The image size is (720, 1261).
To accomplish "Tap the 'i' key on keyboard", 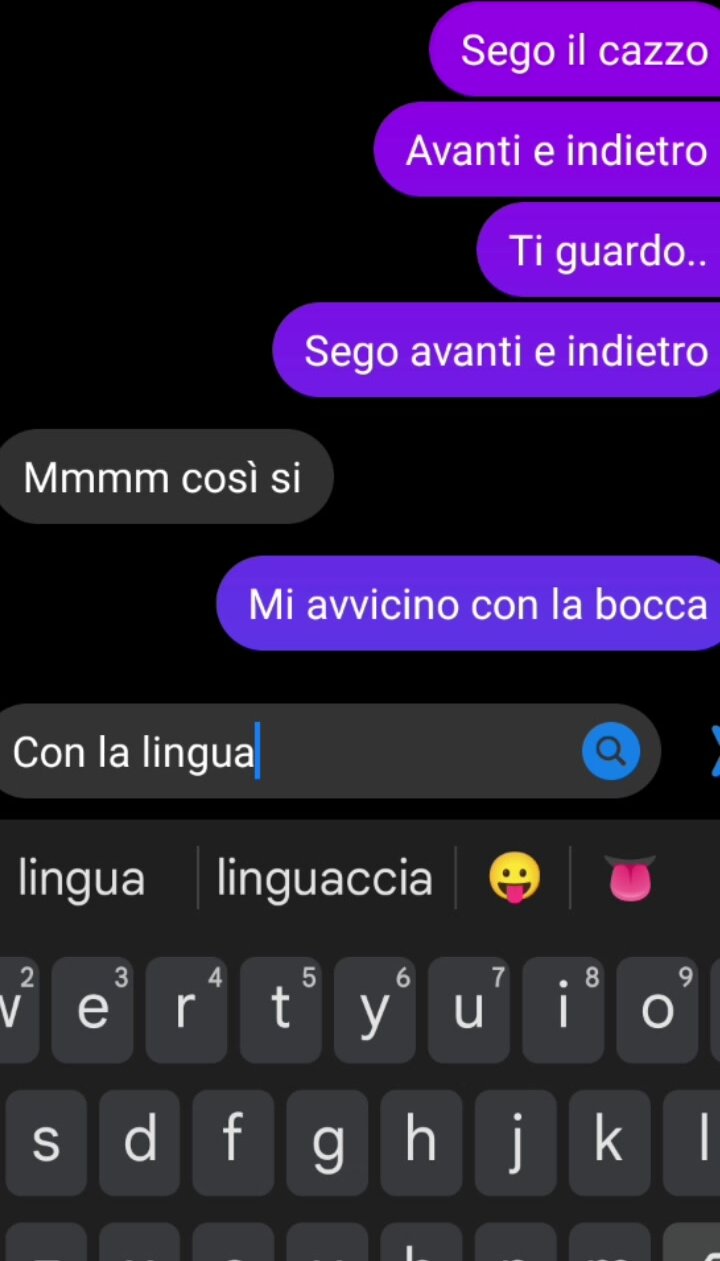I will [563, 1010].
